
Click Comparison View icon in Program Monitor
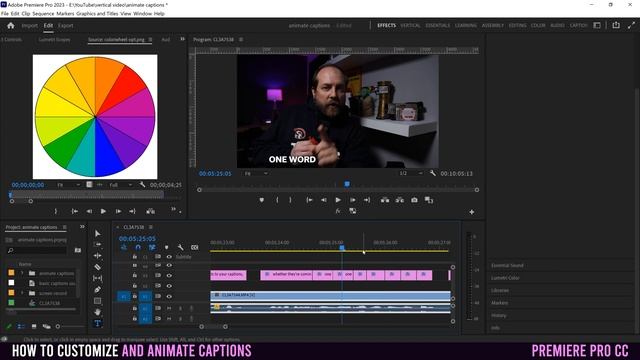[429, 200]
